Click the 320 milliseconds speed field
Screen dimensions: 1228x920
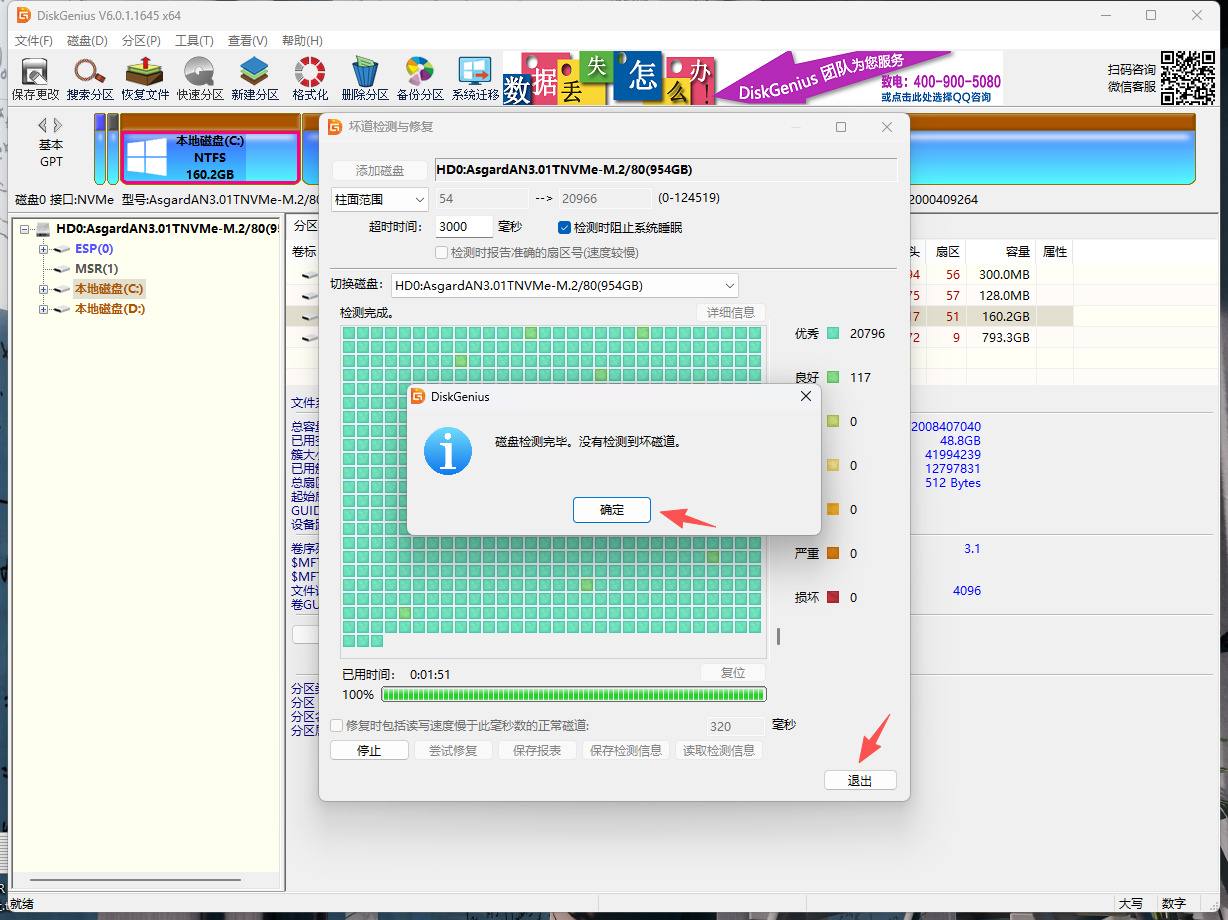735,727
